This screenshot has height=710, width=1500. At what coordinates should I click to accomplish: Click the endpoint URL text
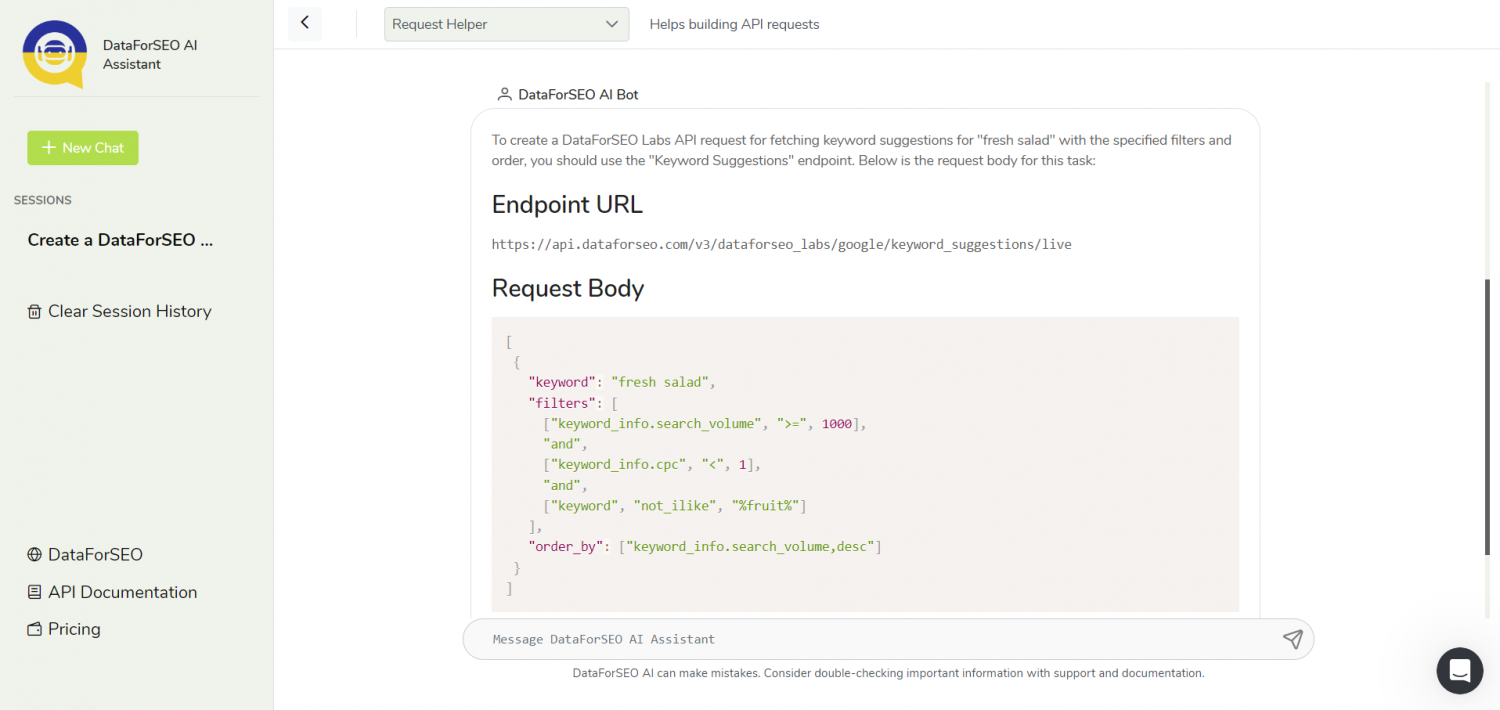click(782, 244)
